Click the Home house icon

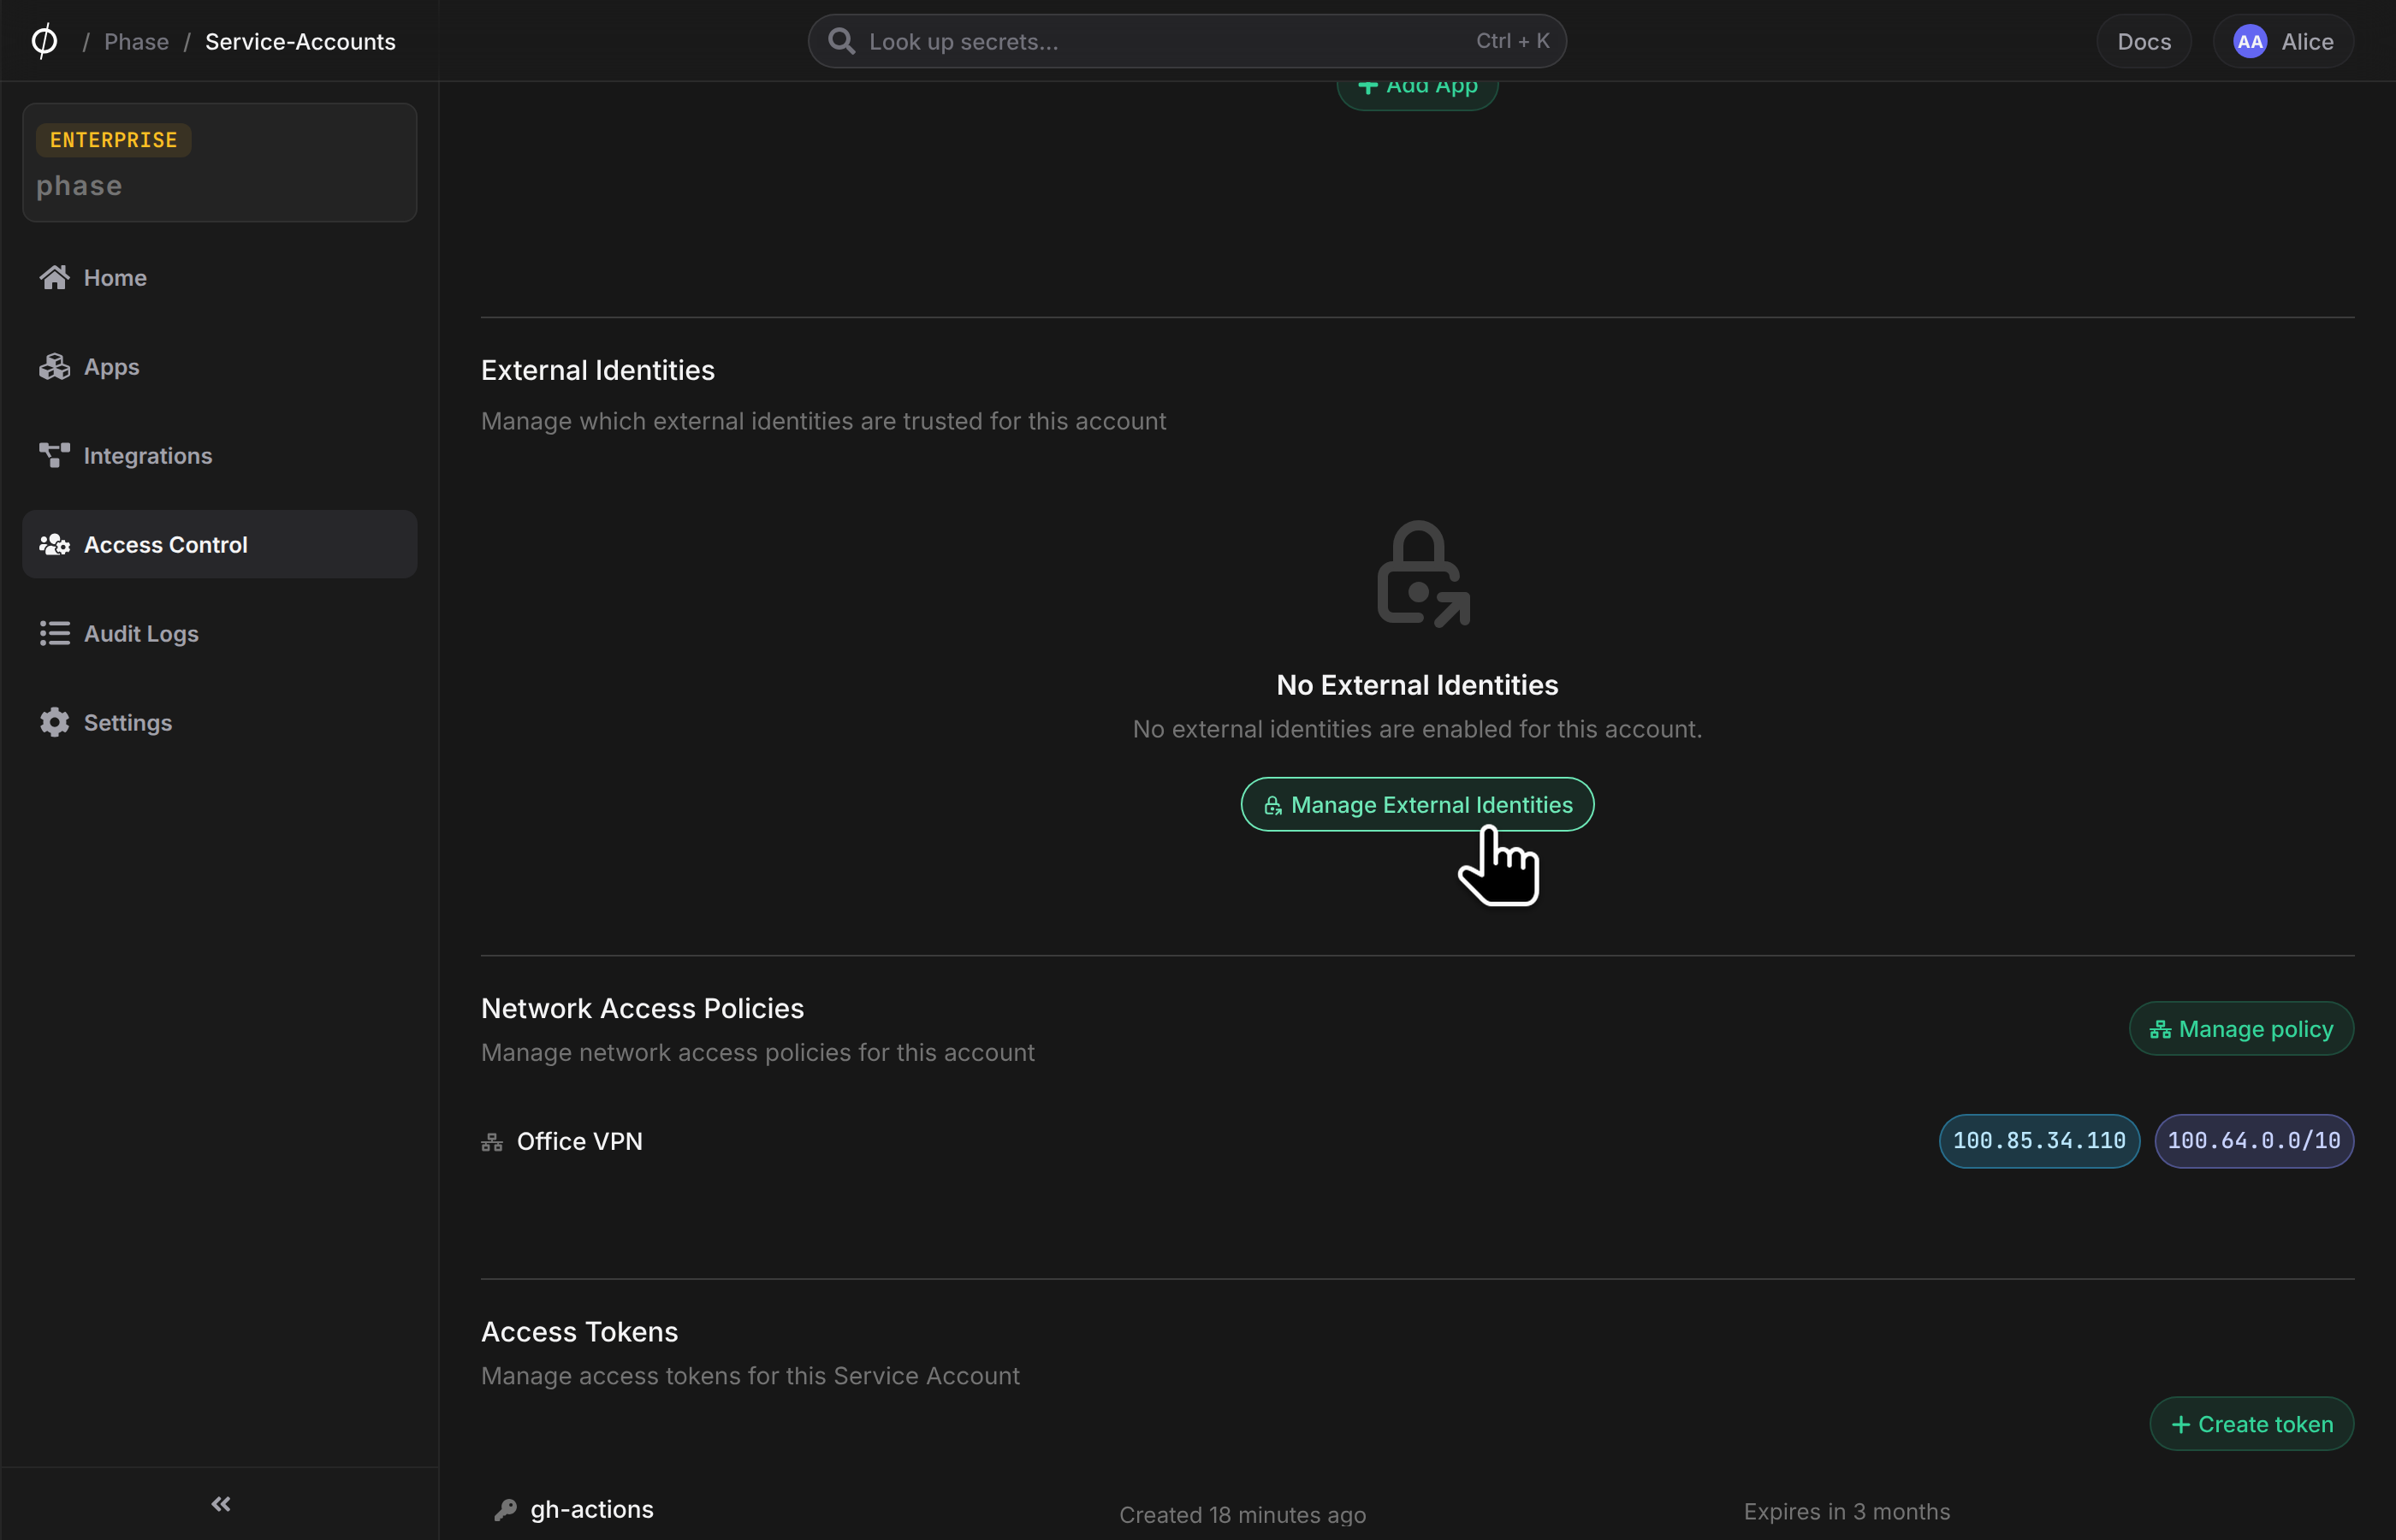(x=54, y=277)
